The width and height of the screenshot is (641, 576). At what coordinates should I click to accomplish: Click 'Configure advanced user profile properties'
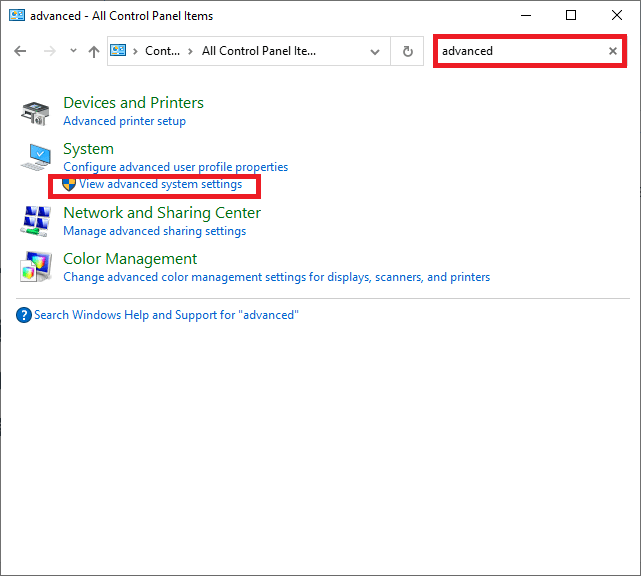[x=175, y=167]
